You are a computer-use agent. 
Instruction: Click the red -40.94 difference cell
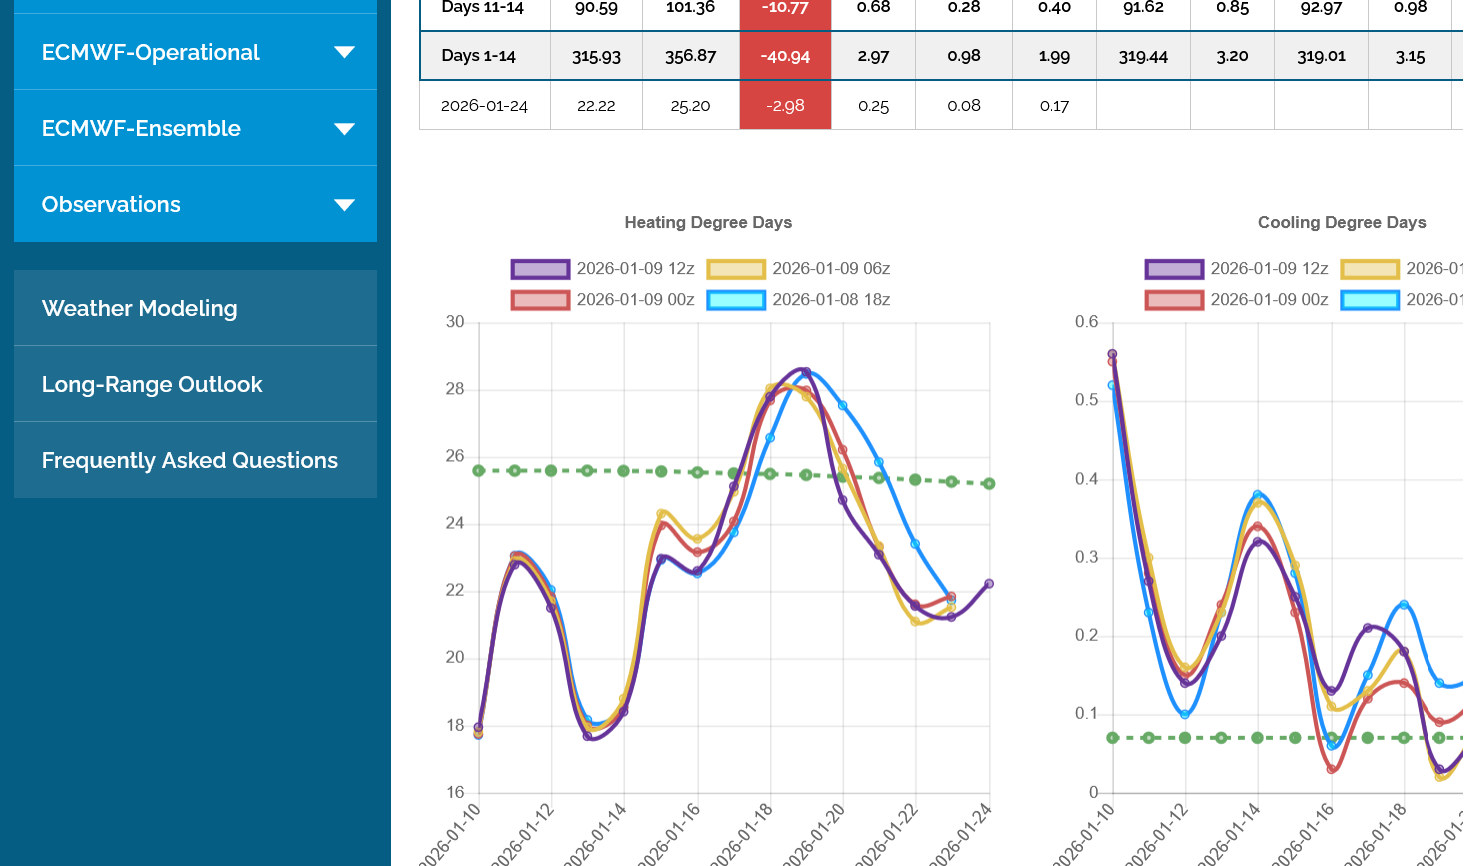coord(785,56)
